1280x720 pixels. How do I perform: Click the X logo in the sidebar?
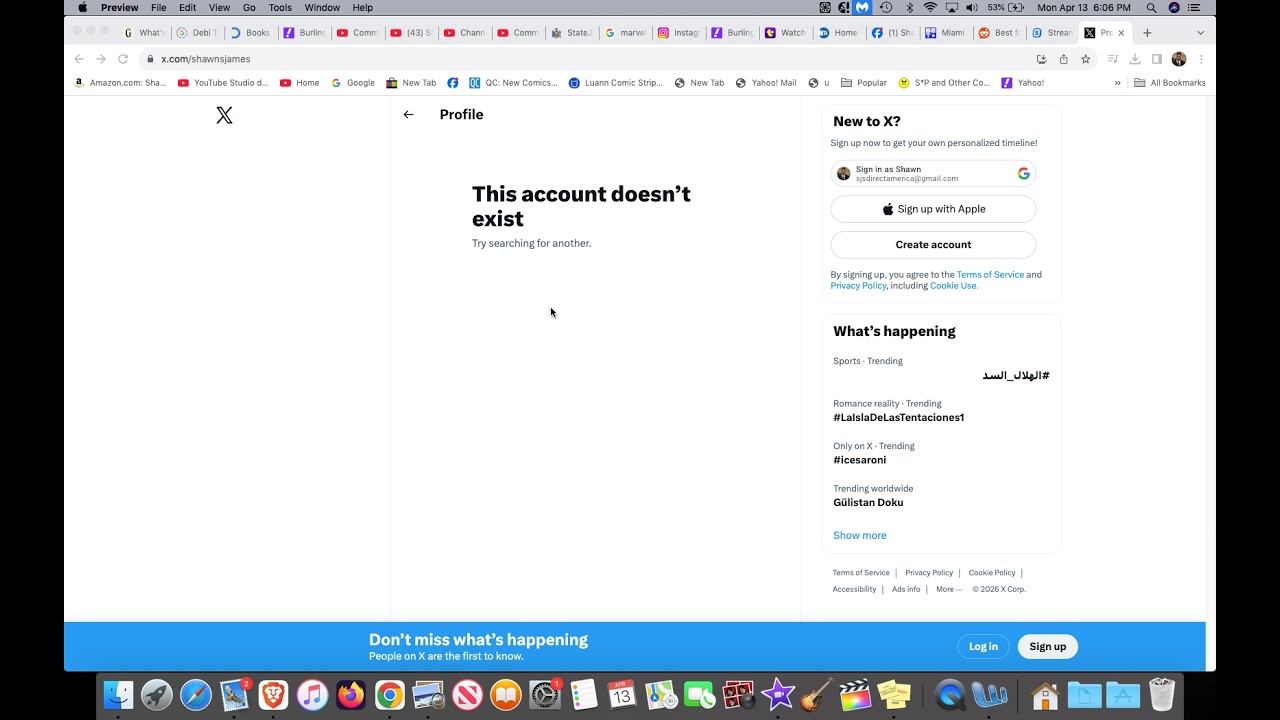tap(224, 116)
